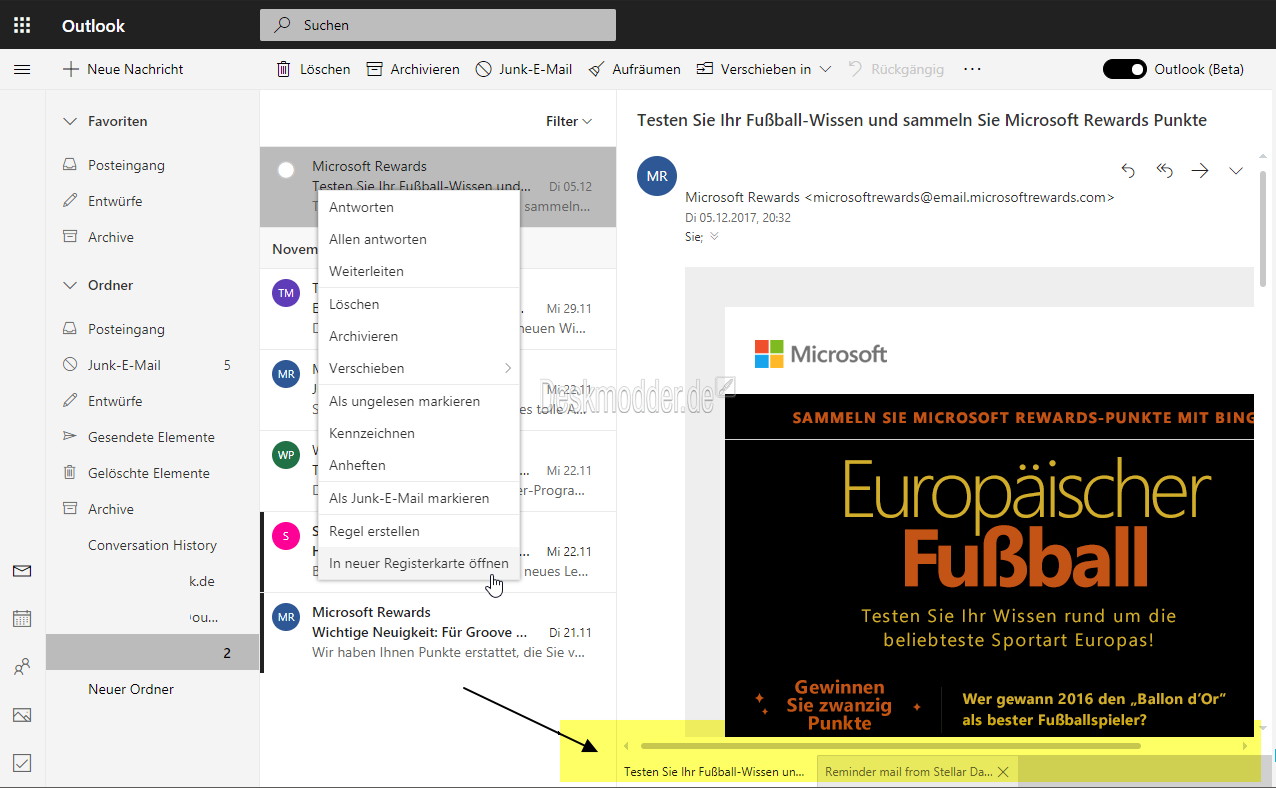This screenshot has width=1276, height=788.
Task: Choose Allen antworten in the context menu
Action: tap(419, 239)
